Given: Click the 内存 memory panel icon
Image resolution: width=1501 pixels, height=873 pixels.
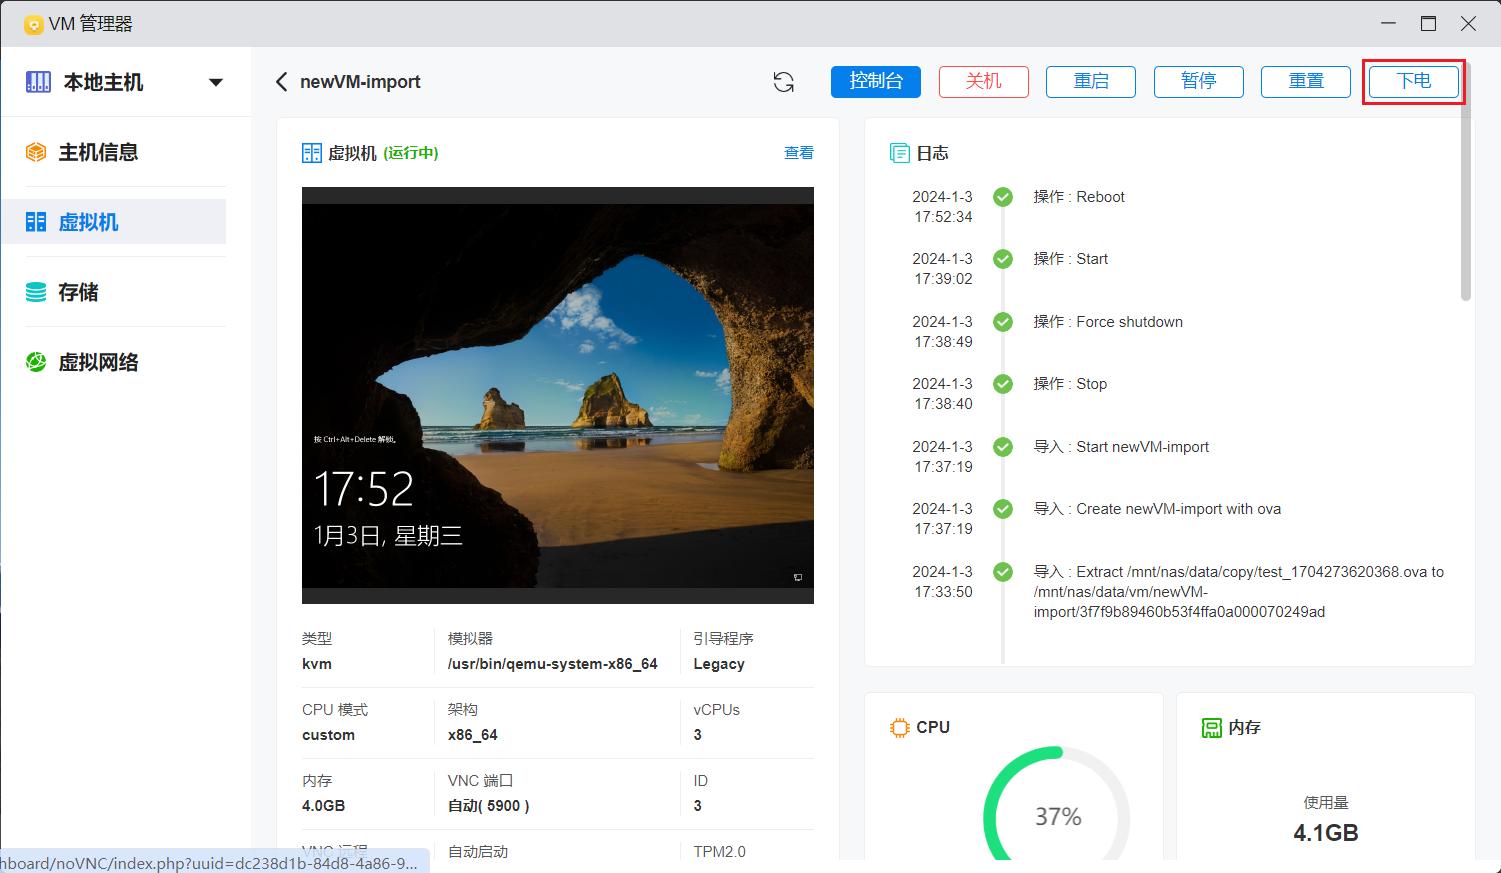Looking at the screenshot, I should [1212, 727].
